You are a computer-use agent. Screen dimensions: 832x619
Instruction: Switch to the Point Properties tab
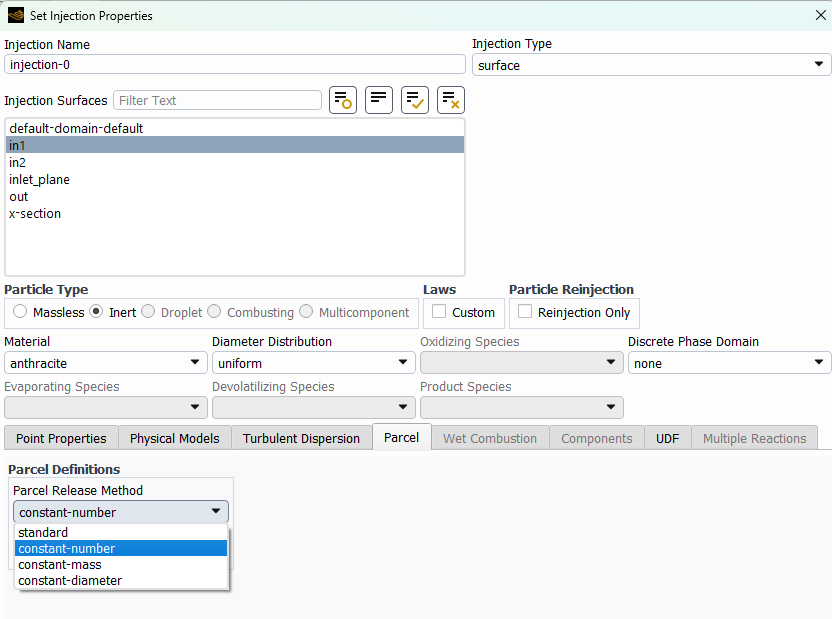(x=61, y=438)
